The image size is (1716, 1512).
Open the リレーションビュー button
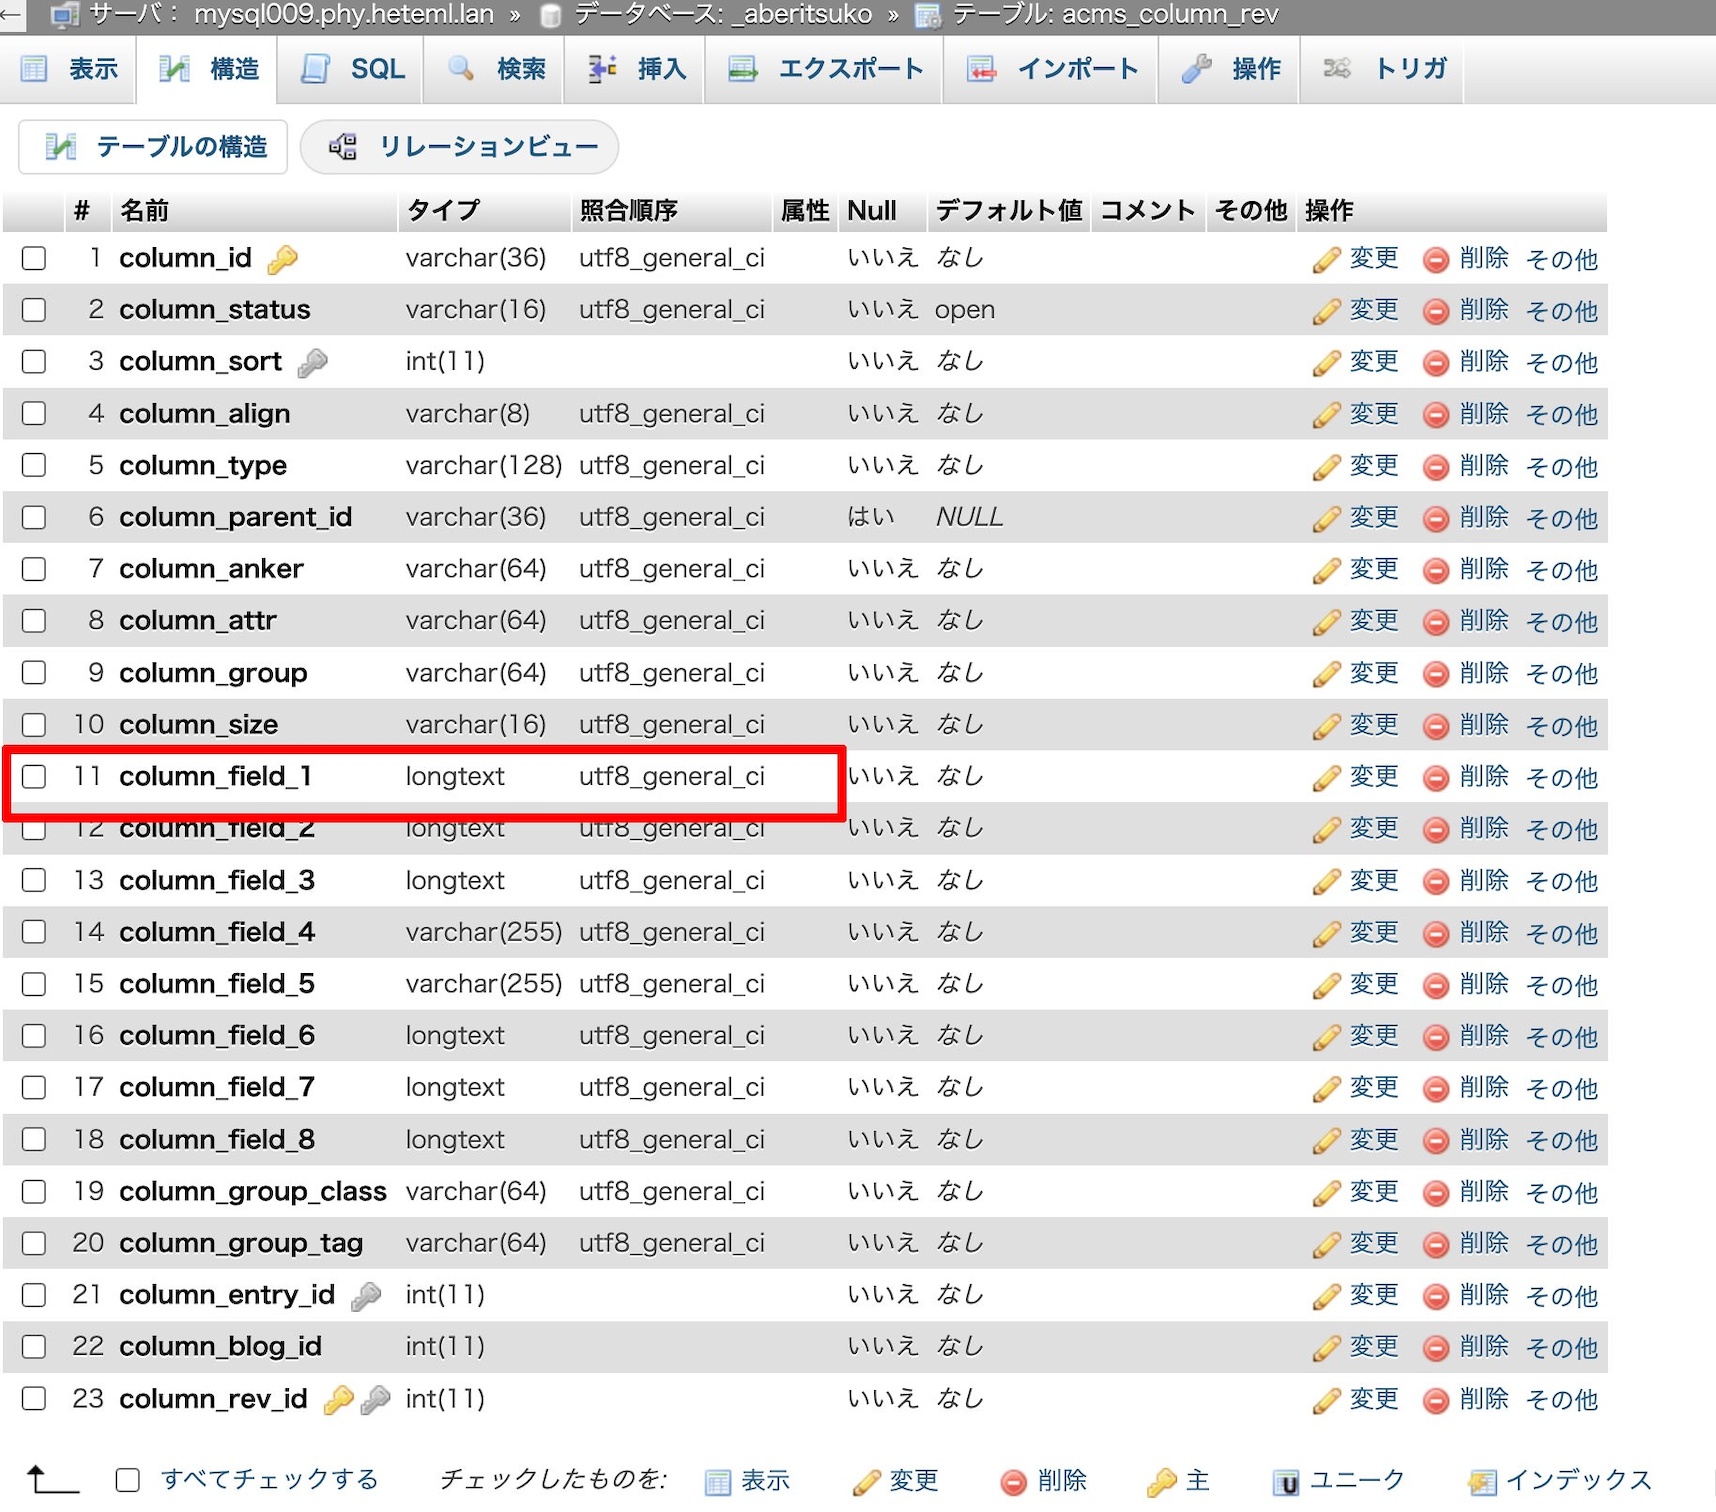(x=461, y=147)
